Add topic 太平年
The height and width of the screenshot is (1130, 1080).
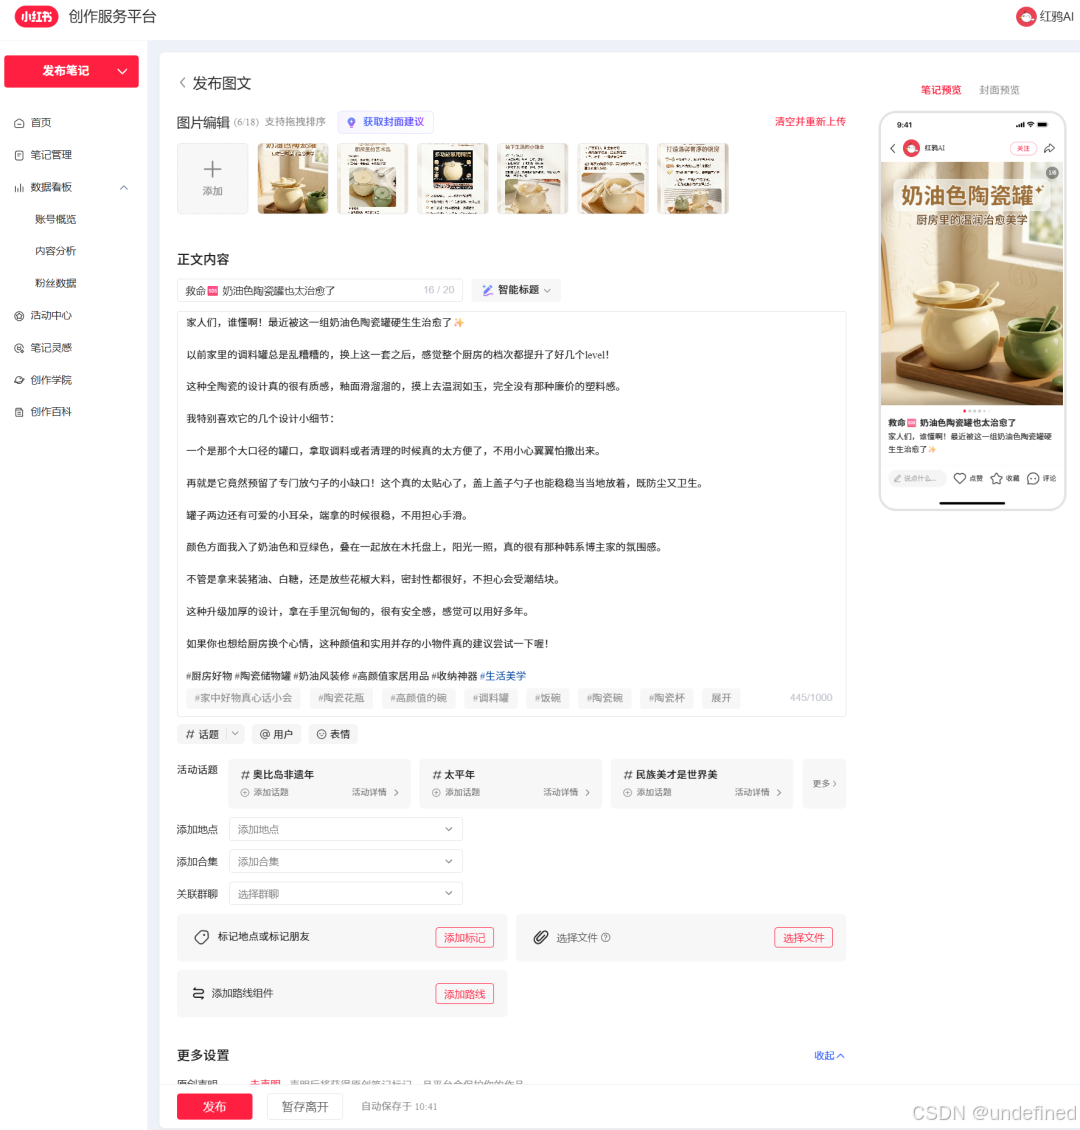click(x=456, y=793)
